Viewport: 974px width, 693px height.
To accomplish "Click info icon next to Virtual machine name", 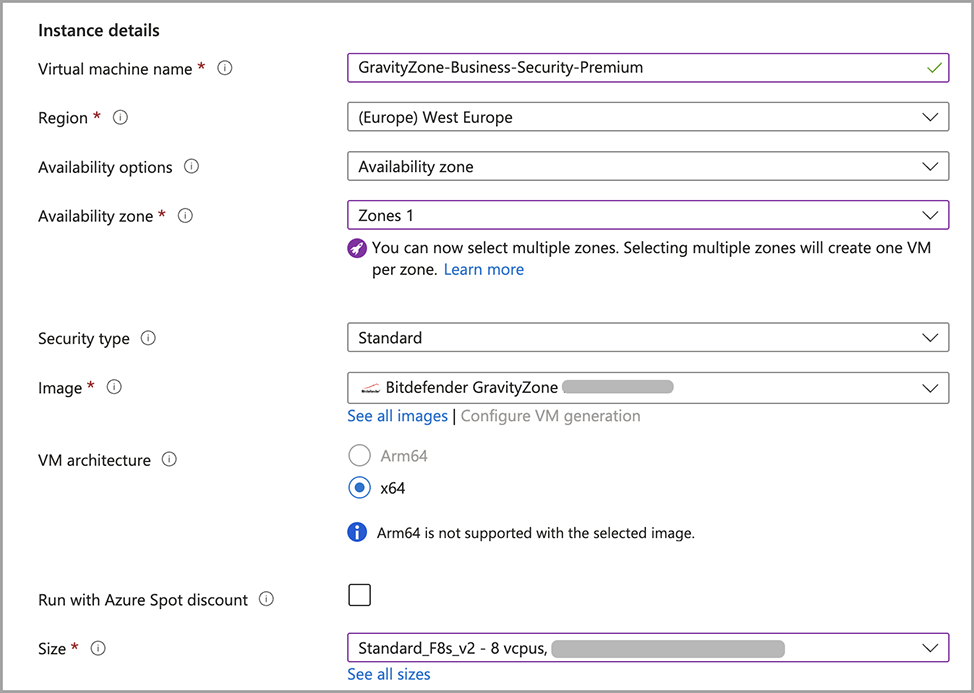I will coord(225,69).
